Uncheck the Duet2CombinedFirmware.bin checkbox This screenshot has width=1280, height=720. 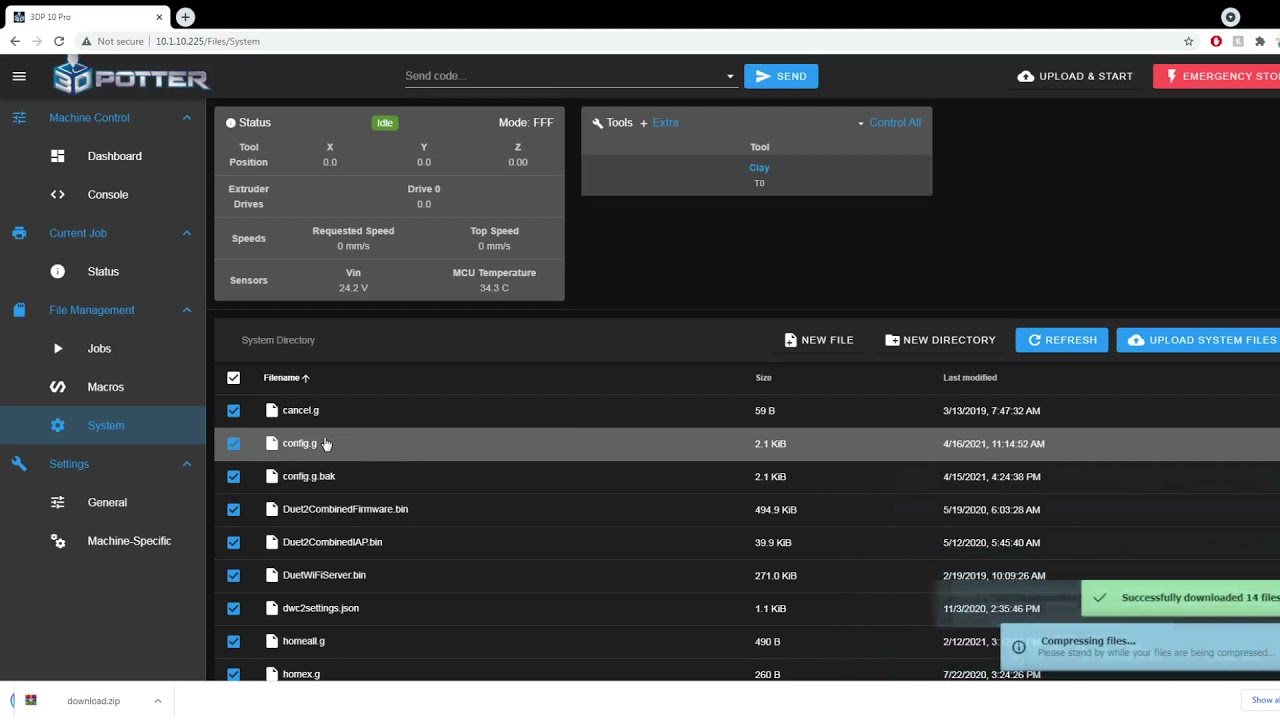pos(234,509)
